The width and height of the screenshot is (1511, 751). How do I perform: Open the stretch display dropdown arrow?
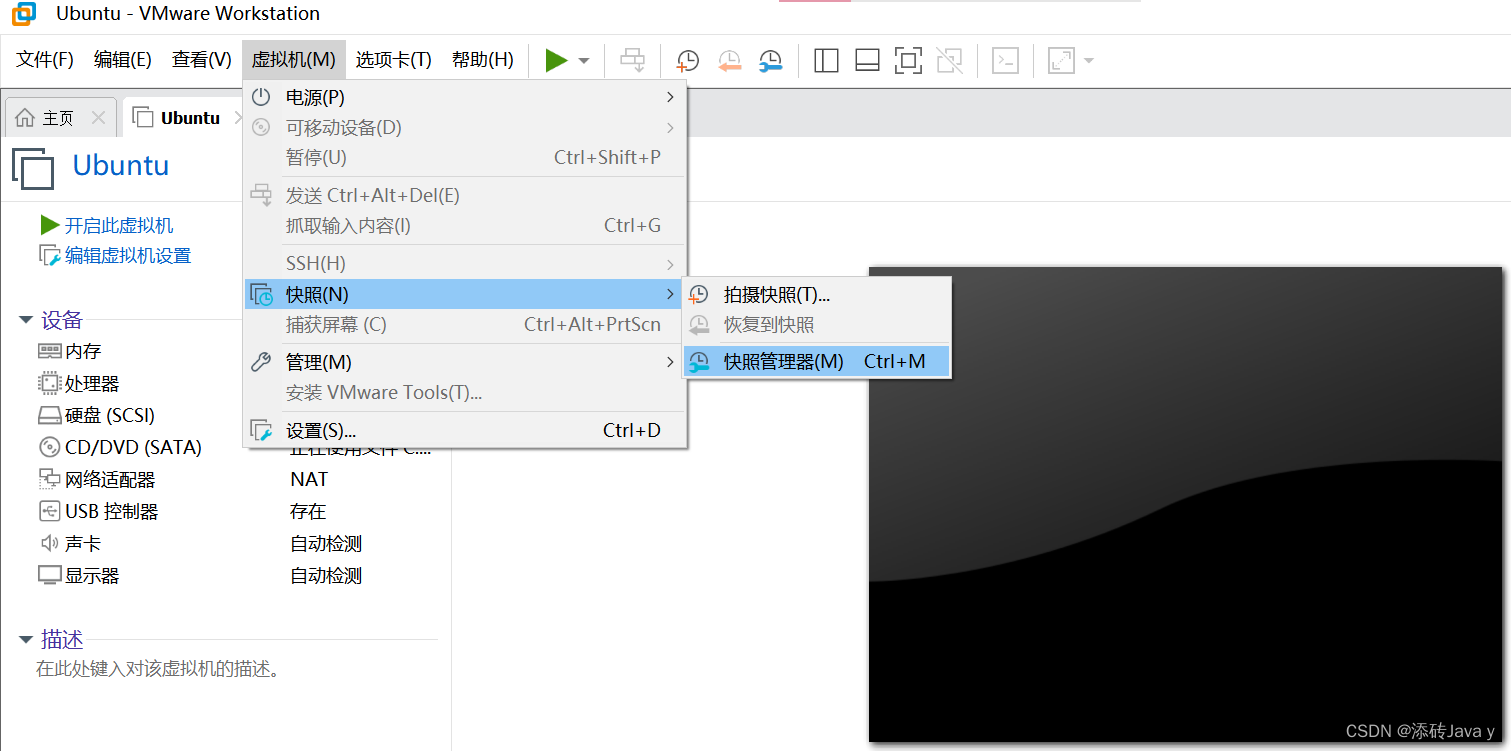point(1088,61)
